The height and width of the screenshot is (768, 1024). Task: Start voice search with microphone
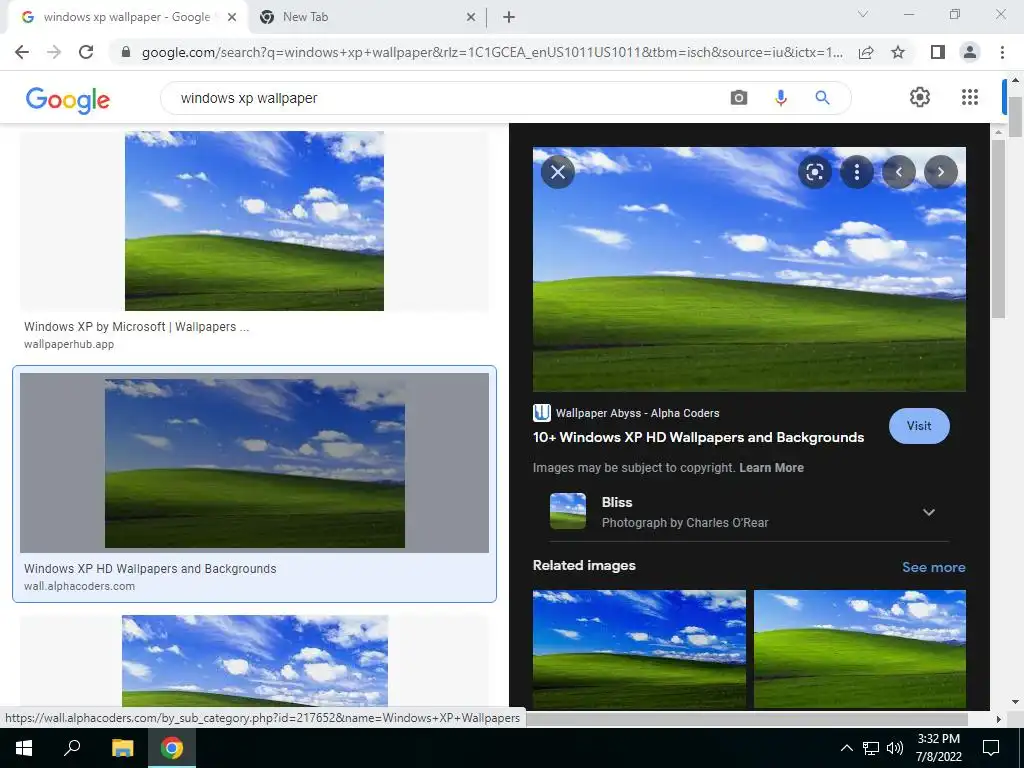click(780, 98)
